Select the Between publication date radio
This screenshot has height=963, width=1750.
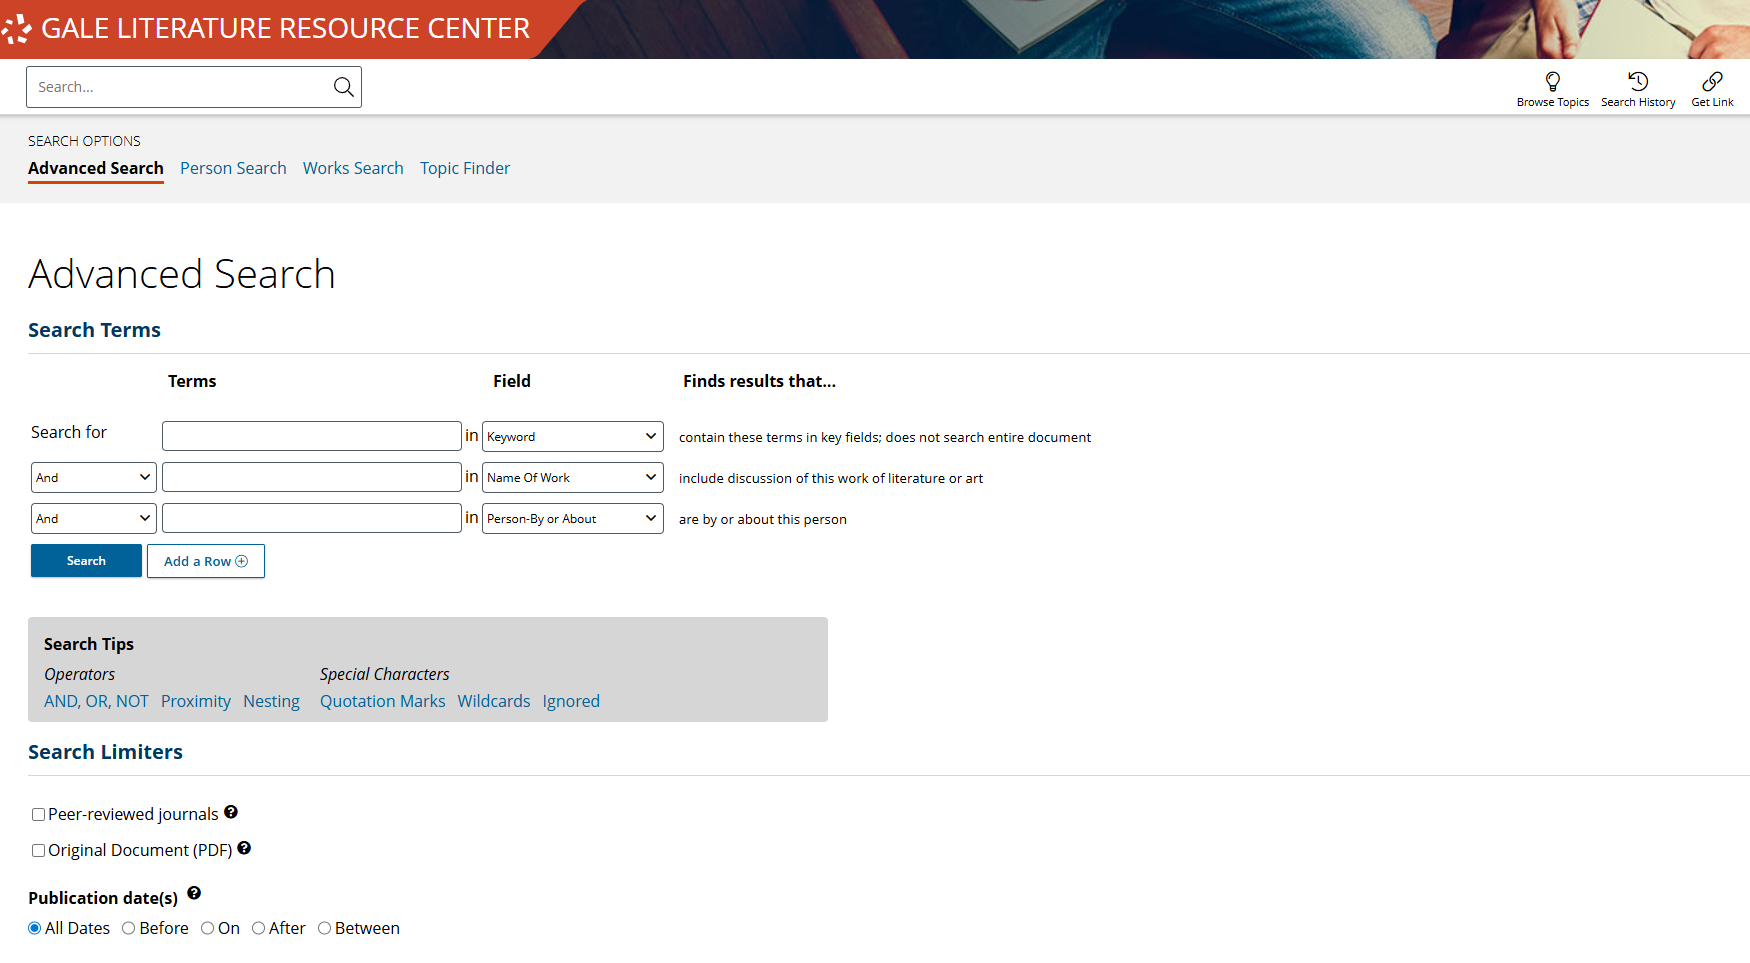(324, 928)
